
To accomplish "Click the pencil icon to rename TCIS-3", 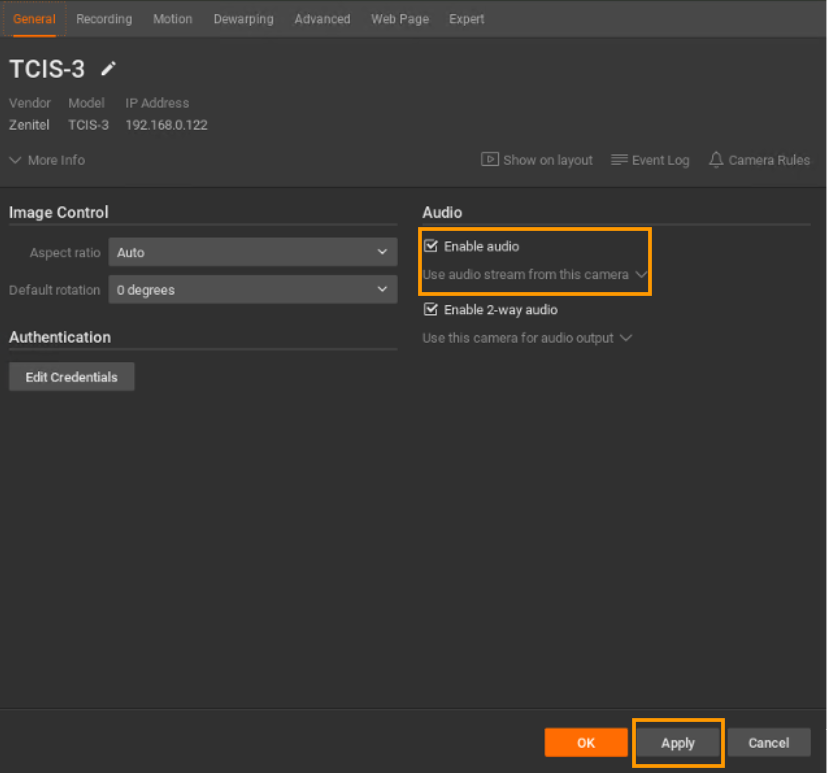I will coord(109,69).
